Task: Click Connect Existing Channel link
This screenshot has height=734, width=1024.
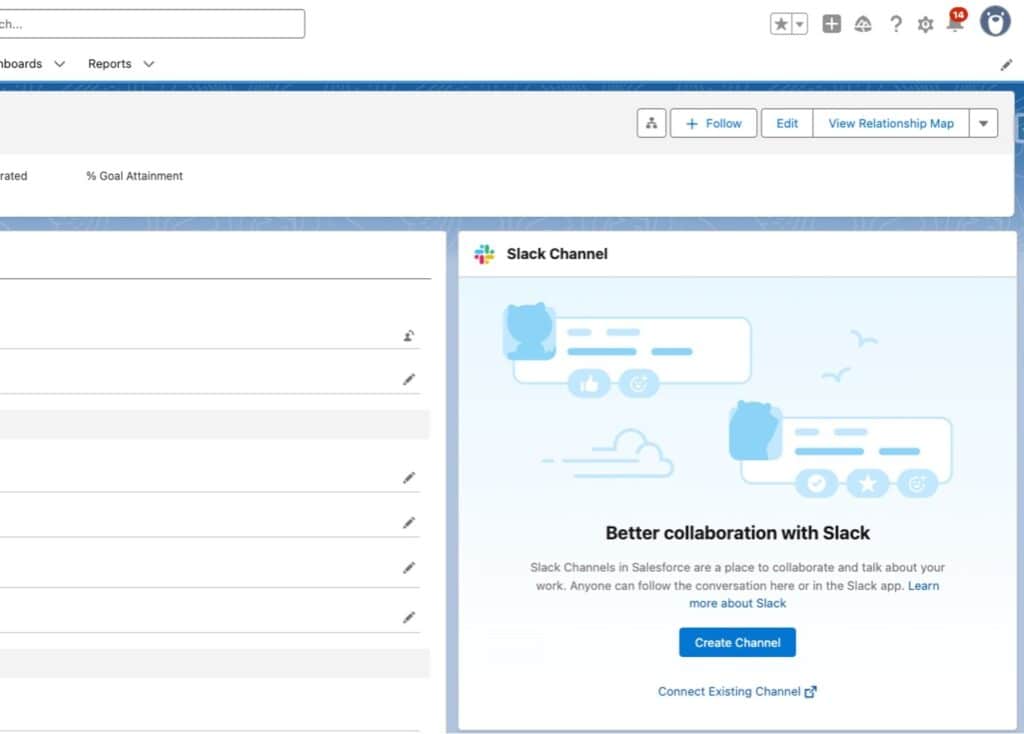Action: [x=730, y=691]
